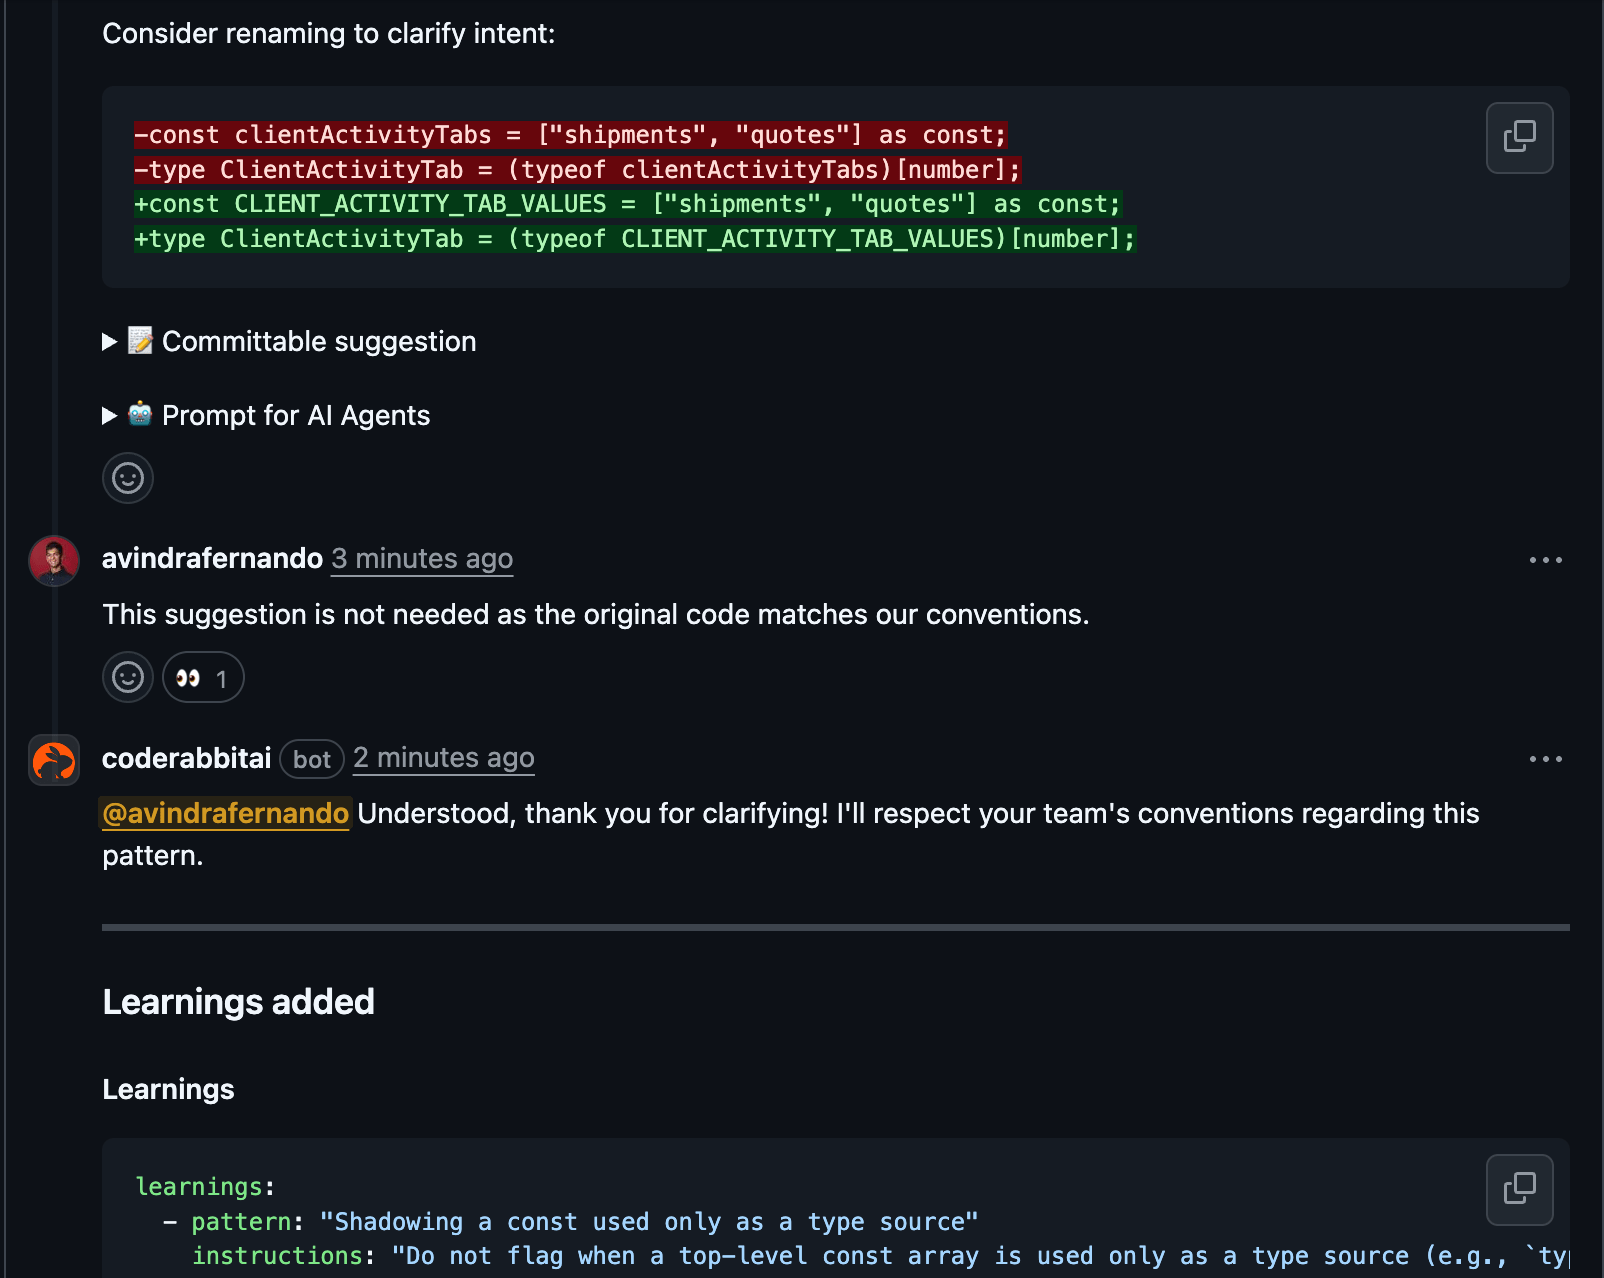Add emoji reaction to avindrafernando's comment
The width and height of the screenshot is (1604, 1278).
[128, 678]
